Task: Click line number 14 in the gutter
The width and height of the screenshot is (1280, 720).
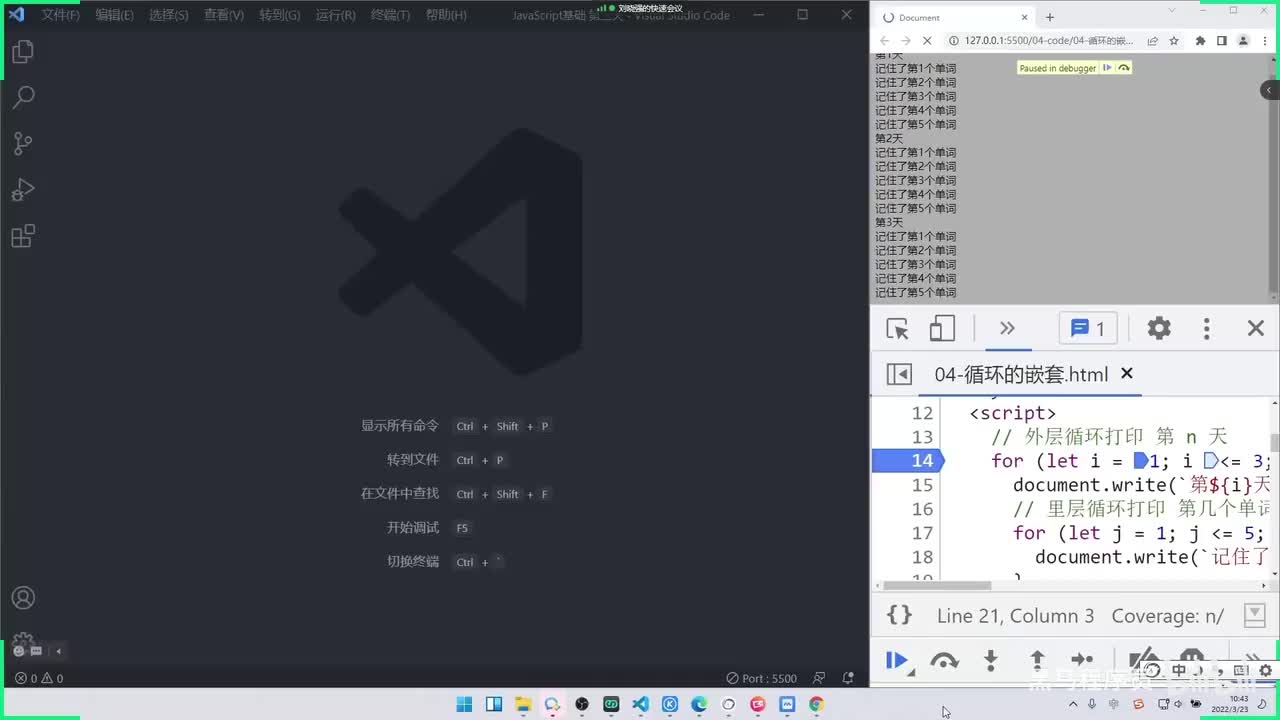Action: (922, 461)
